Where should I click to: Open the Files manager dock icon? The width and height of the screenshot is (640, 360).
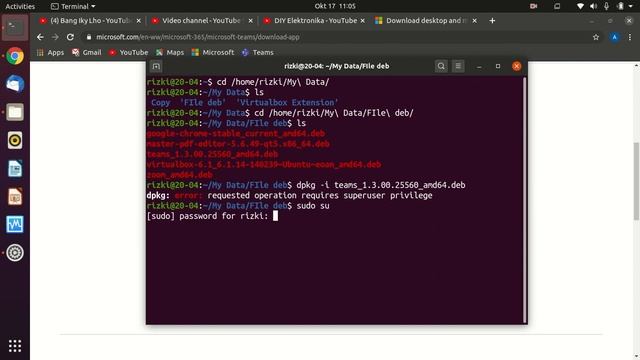(15, 112)
